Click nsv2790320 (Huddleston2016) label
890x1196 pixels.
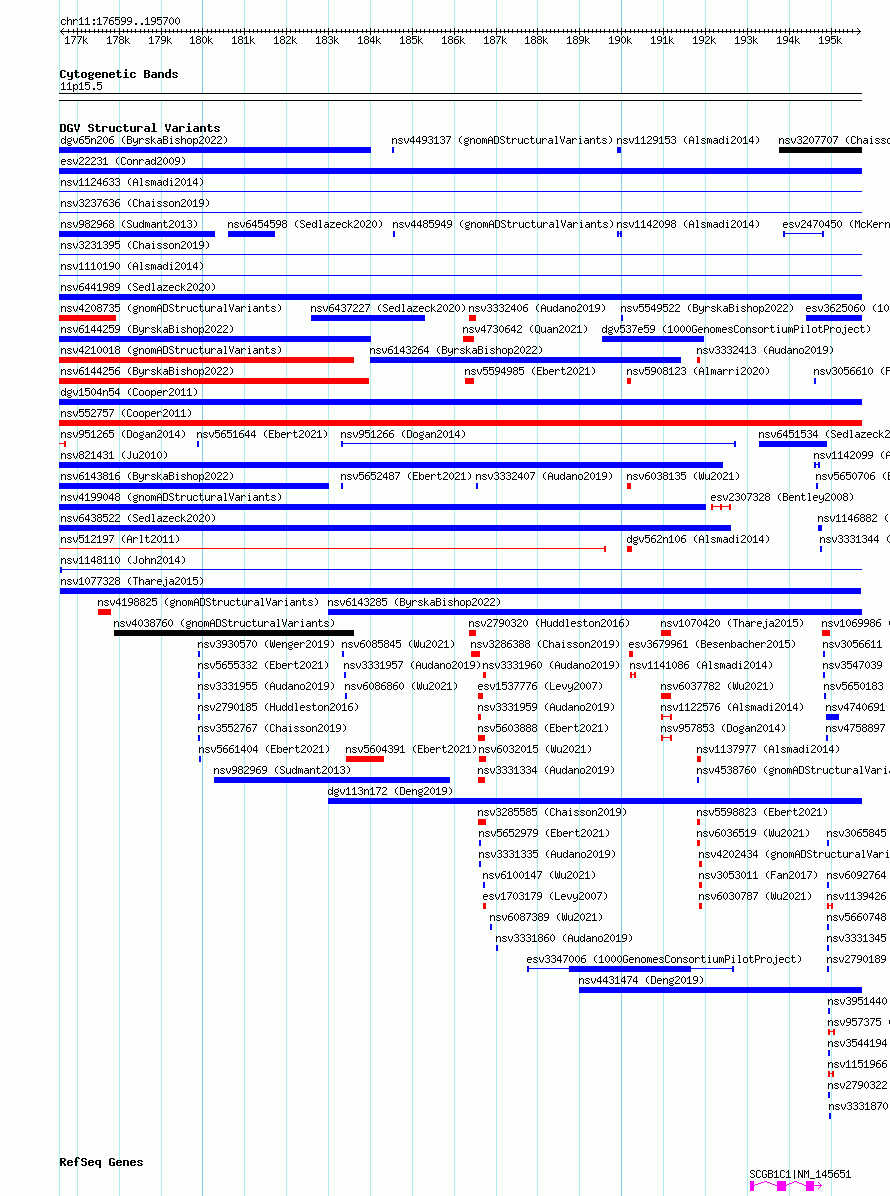pos(549,622)
